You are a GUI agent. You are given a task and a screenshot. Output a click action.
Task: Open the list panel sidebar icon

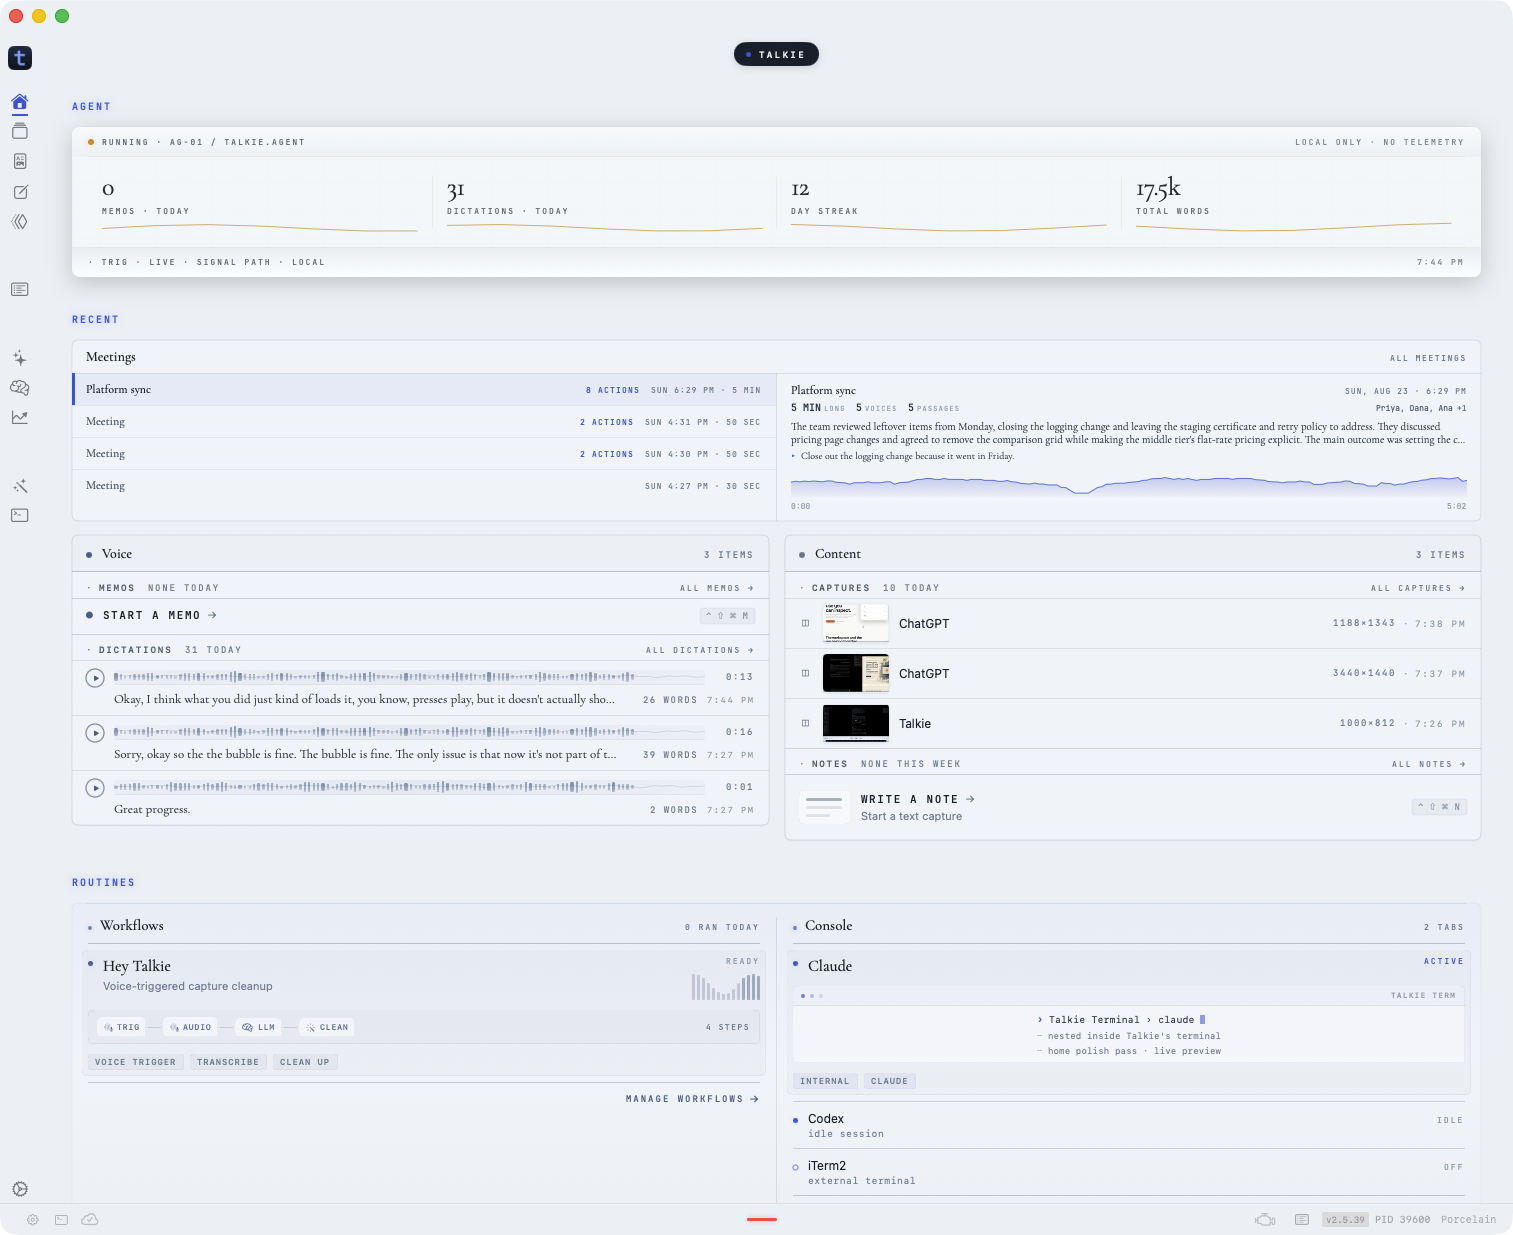(x=20, y=289)
